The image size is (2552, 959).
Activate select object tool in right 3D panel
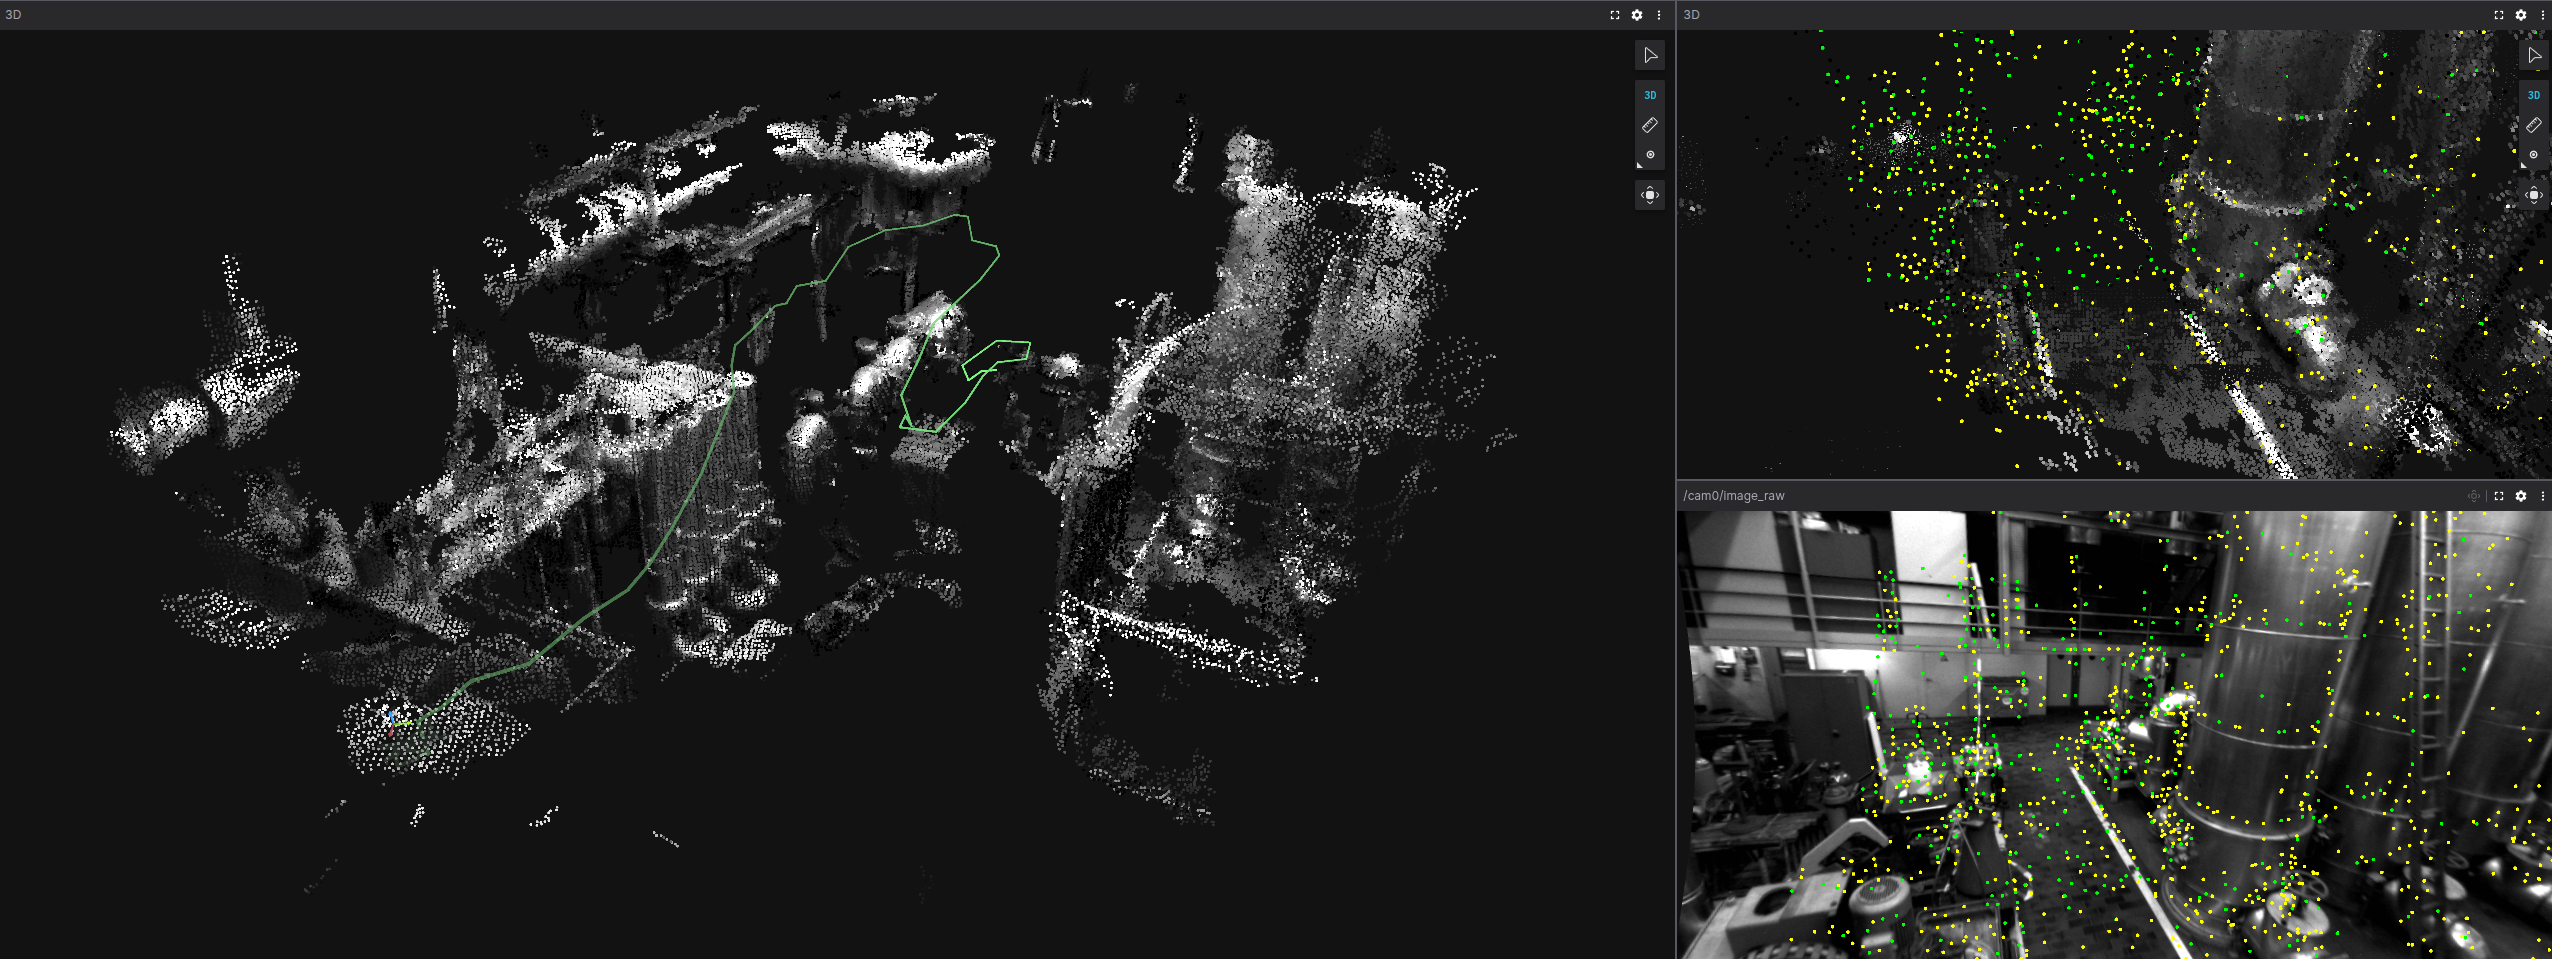2534,56
